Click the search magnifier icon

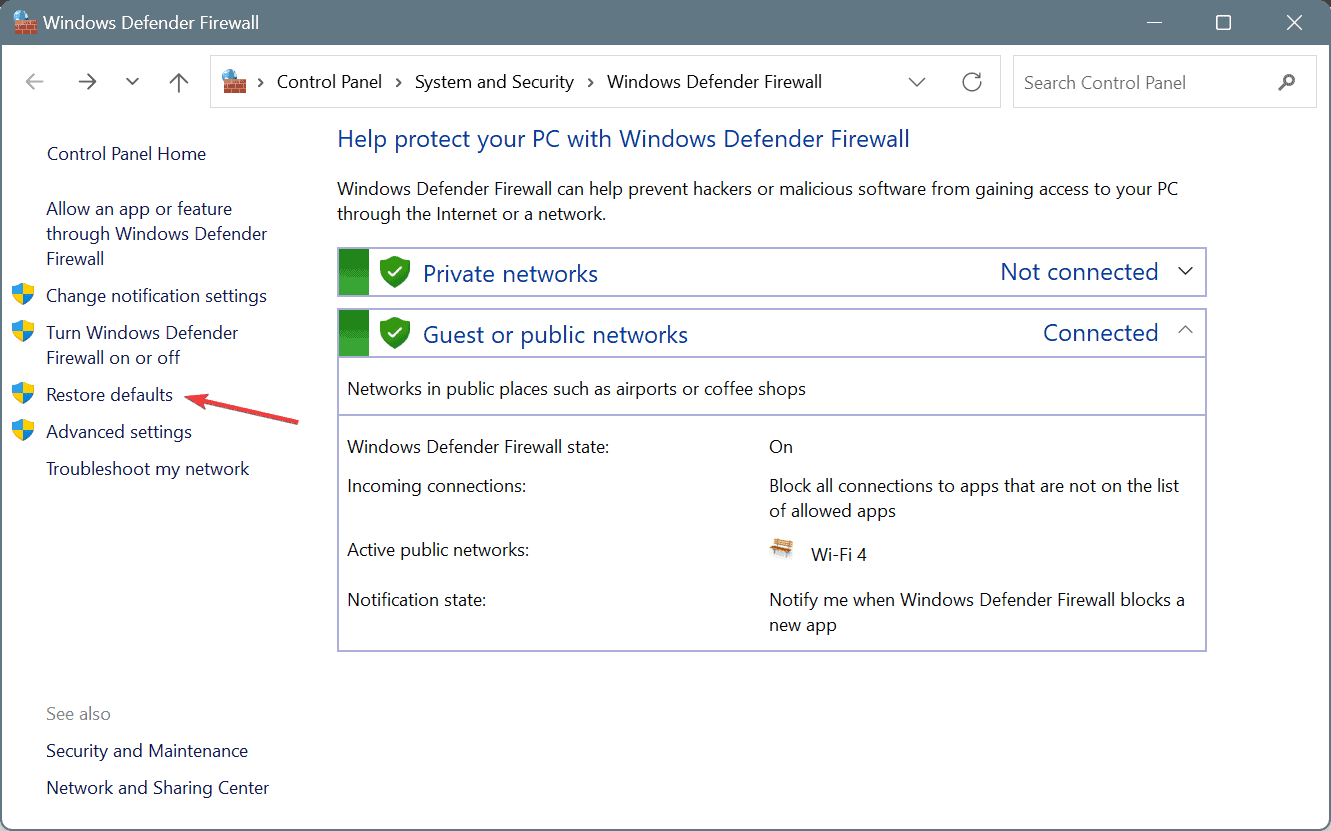1287,83
